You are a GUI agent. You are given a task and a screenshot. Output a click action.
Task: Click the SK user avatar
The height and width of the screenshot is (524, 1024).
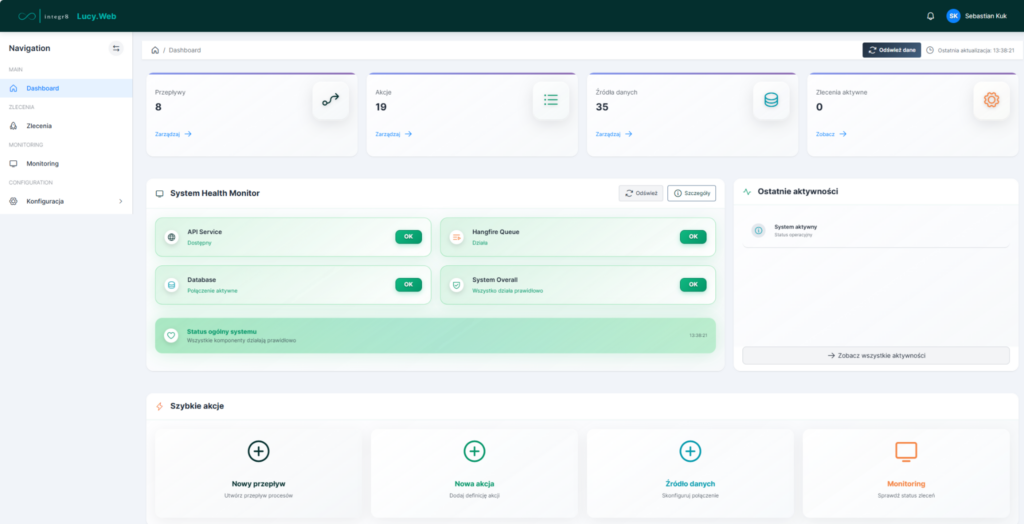[953, 16]
